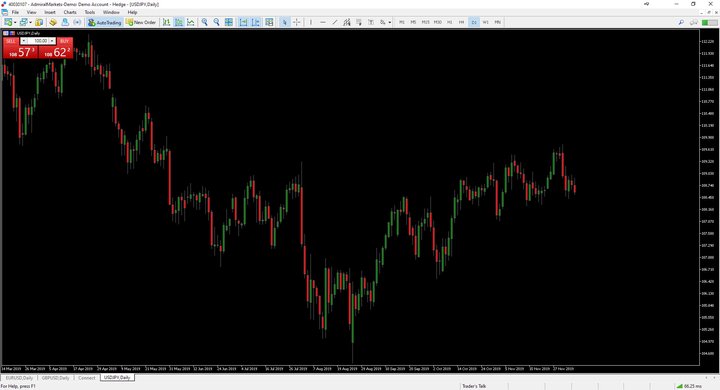Expand the new chart dropdown arrow

point(15,22)
